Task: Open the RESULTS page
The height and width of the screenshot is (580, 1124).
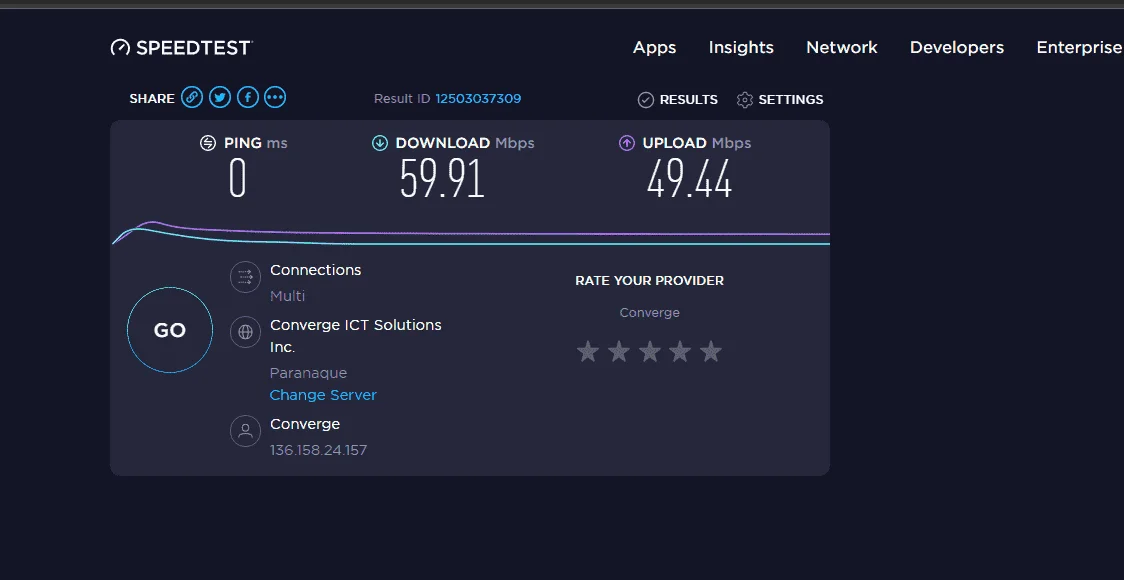Action: (x=688, y=100)
